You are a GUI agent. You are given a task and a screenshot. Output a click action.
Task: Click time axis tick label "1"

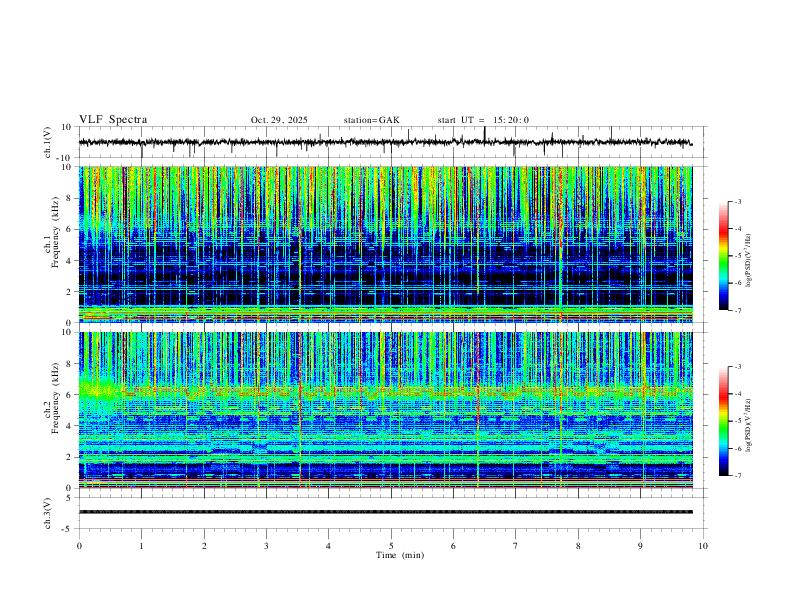tap(141, 546)
